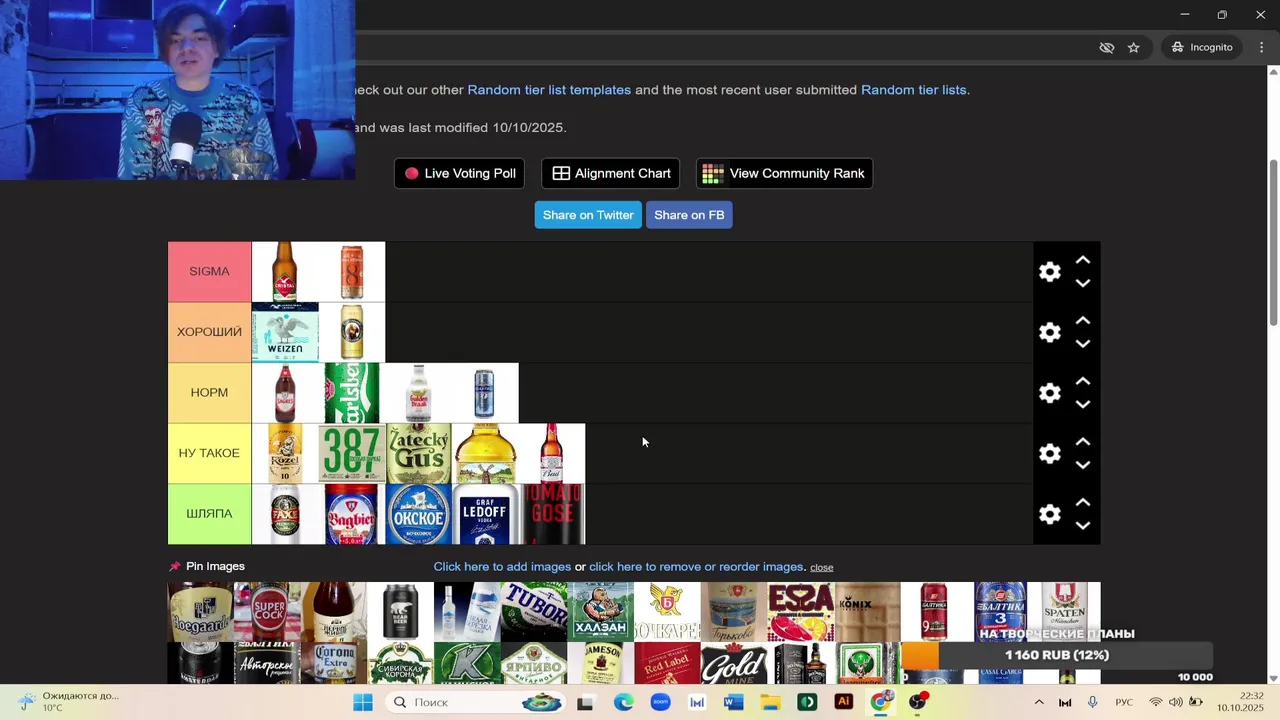Select Kozel image in НУ ТАКОЕ row
This screenshot has width=1280, height=720.
click(x=285, y=454)
